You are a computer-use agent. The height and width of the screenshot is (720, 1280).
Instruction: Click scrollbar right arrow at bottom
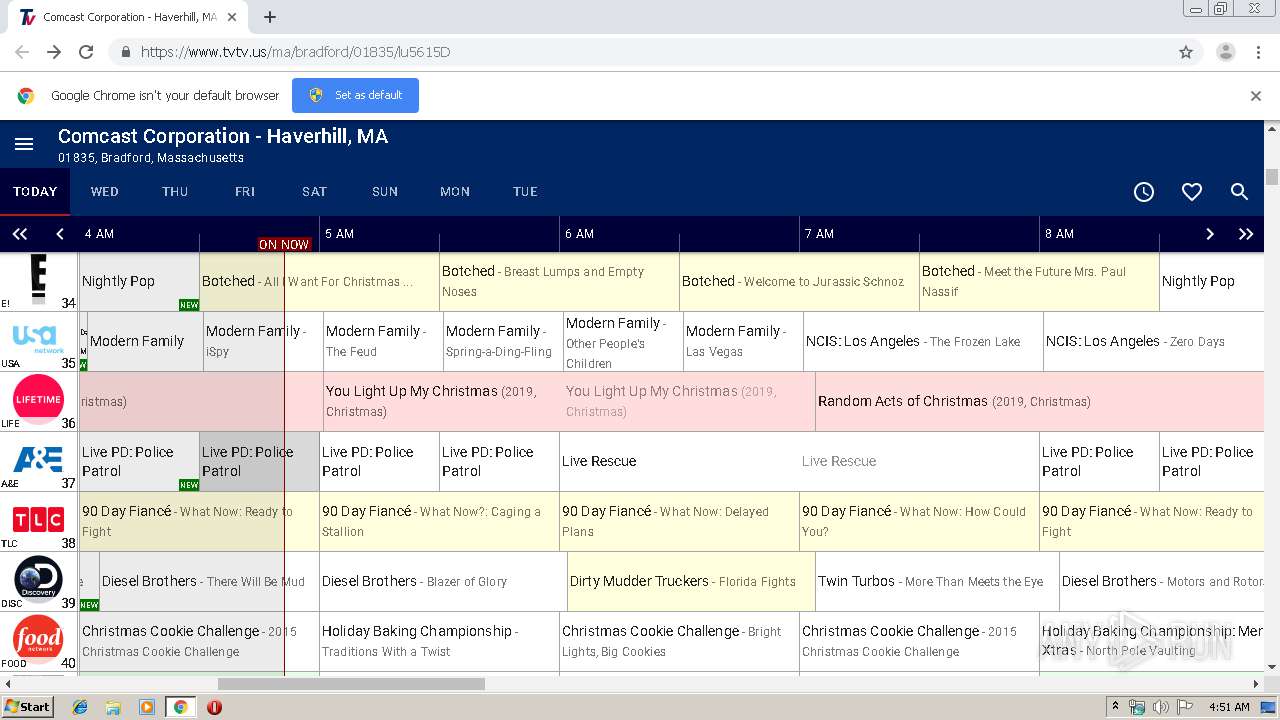(1257, 684)
